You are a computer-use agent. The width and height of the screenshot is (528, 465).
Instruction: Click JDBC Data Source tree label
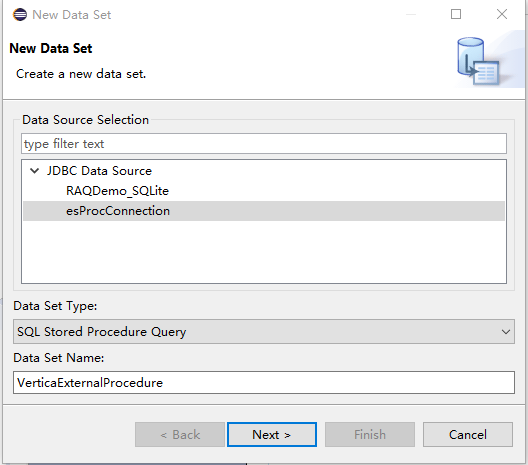[99, 171]
